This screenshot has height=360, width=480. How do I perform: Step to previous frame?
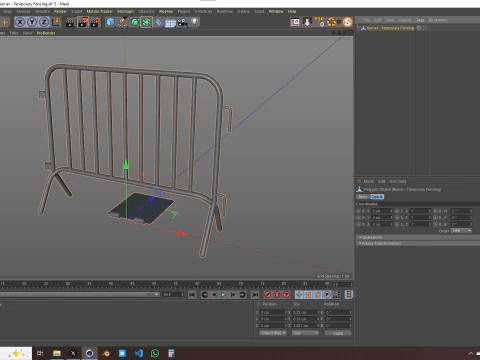tap(214, 295)
